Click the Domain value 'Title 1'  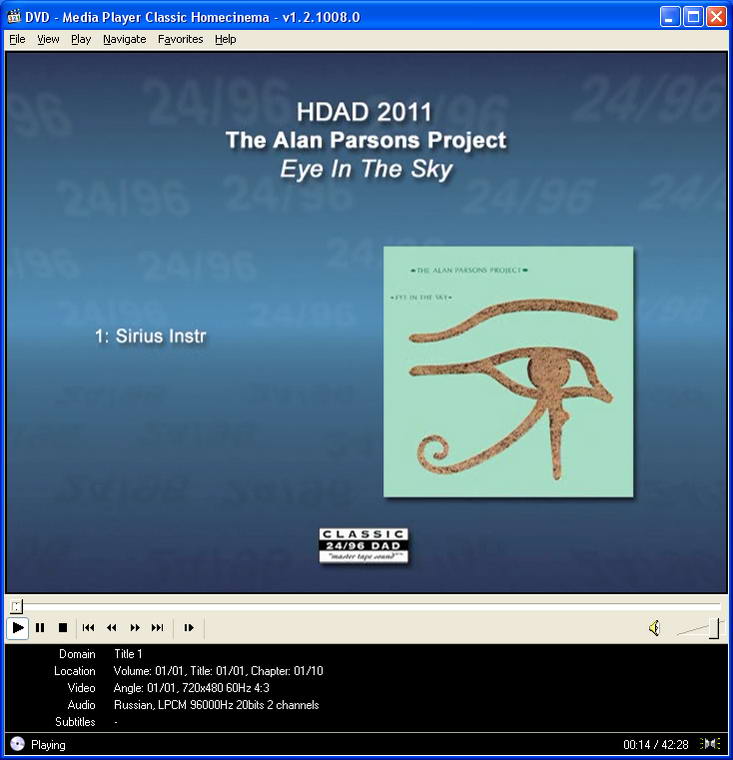[128, 654]
